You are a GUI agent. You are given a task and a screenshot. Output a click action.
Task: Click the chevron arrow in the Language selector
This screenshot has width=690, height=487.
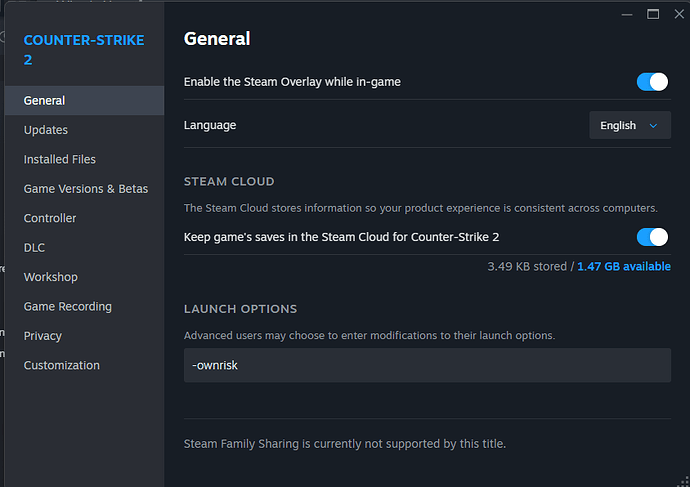point(654,126)
